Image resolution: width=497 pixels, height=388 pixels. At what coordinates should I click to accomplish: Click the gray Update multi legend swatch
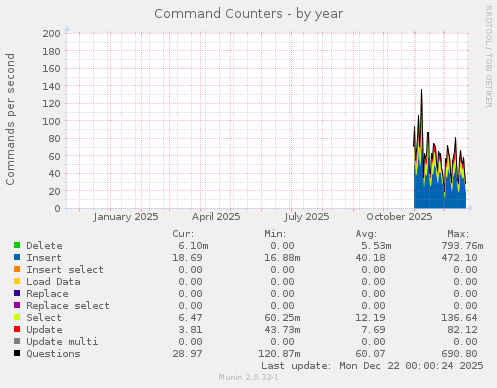tap(17, 341)
